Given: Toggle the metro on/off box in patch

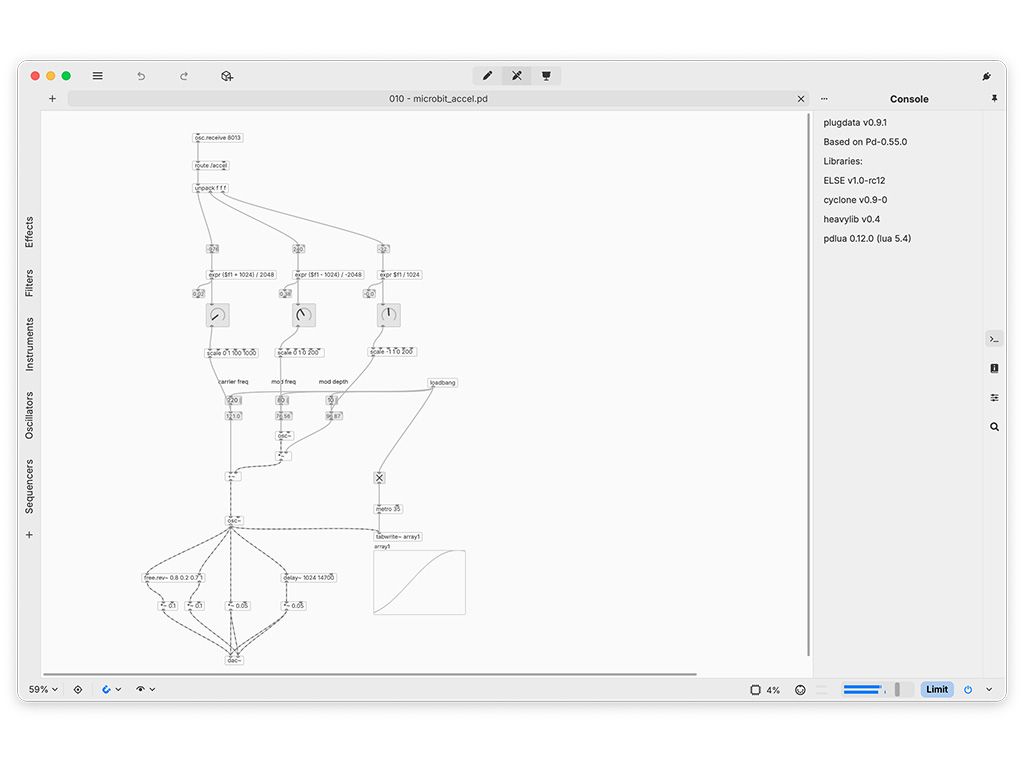Looking at the screenshot, I should coord(379,478).
